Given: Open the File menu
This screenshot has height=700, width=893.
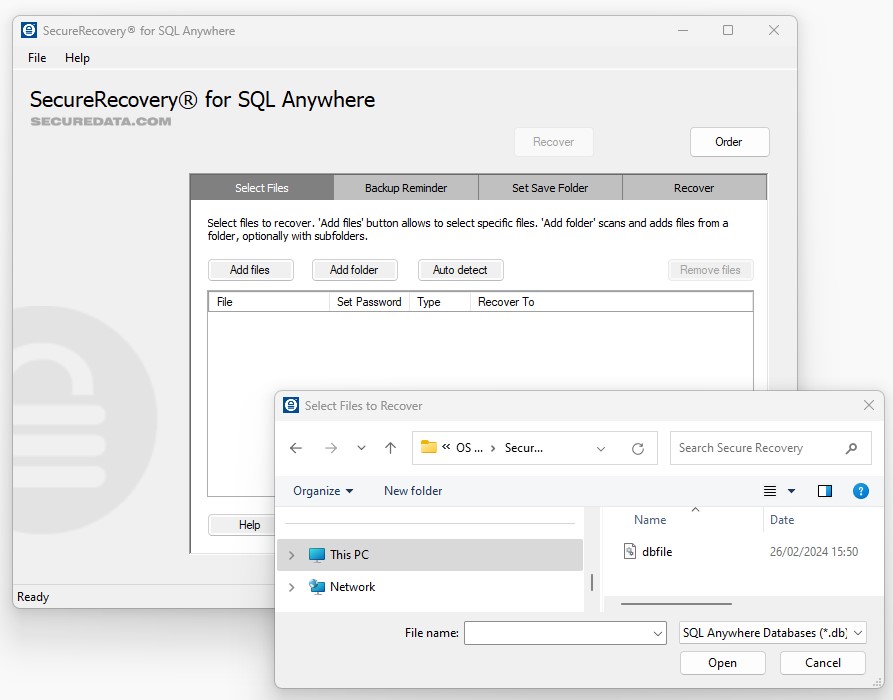Looking at the screenshot, I should [37, 58].
